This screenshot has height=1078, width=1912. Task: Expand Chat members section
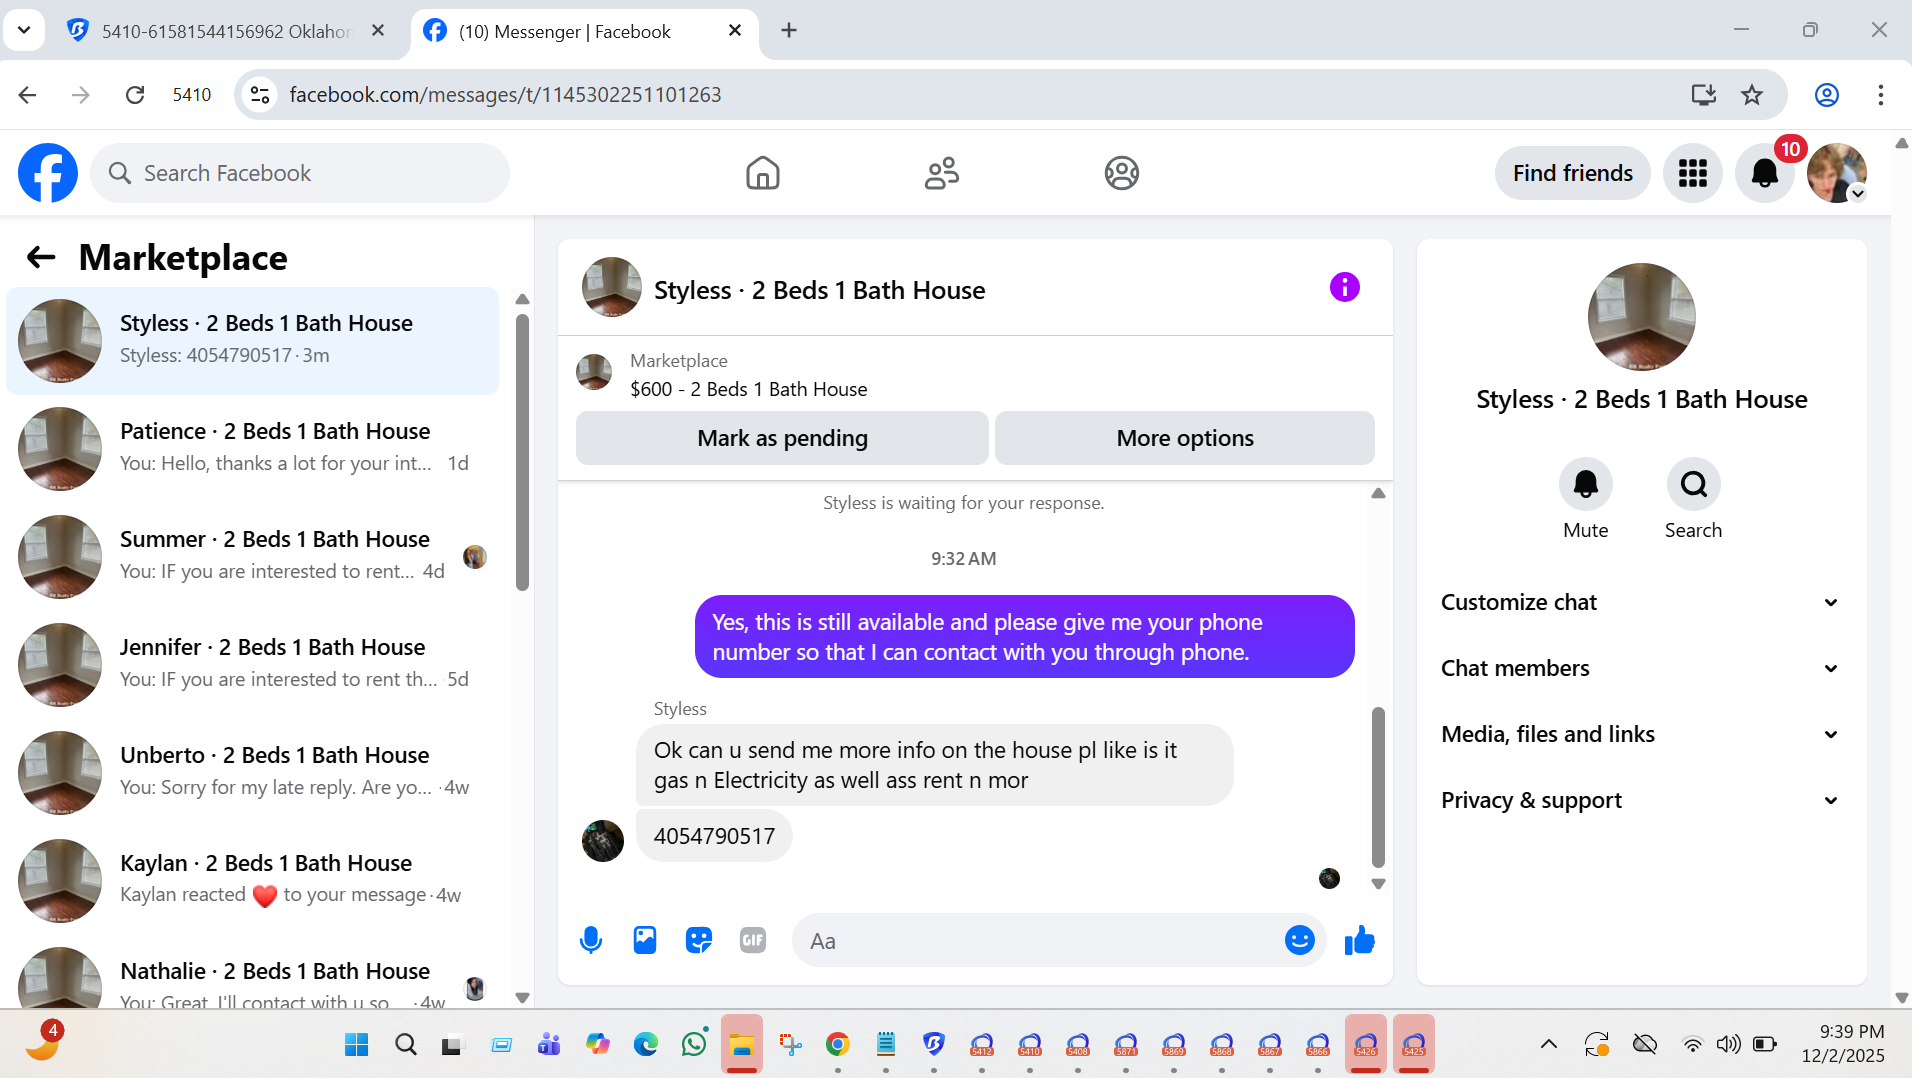click(1640, 668)
